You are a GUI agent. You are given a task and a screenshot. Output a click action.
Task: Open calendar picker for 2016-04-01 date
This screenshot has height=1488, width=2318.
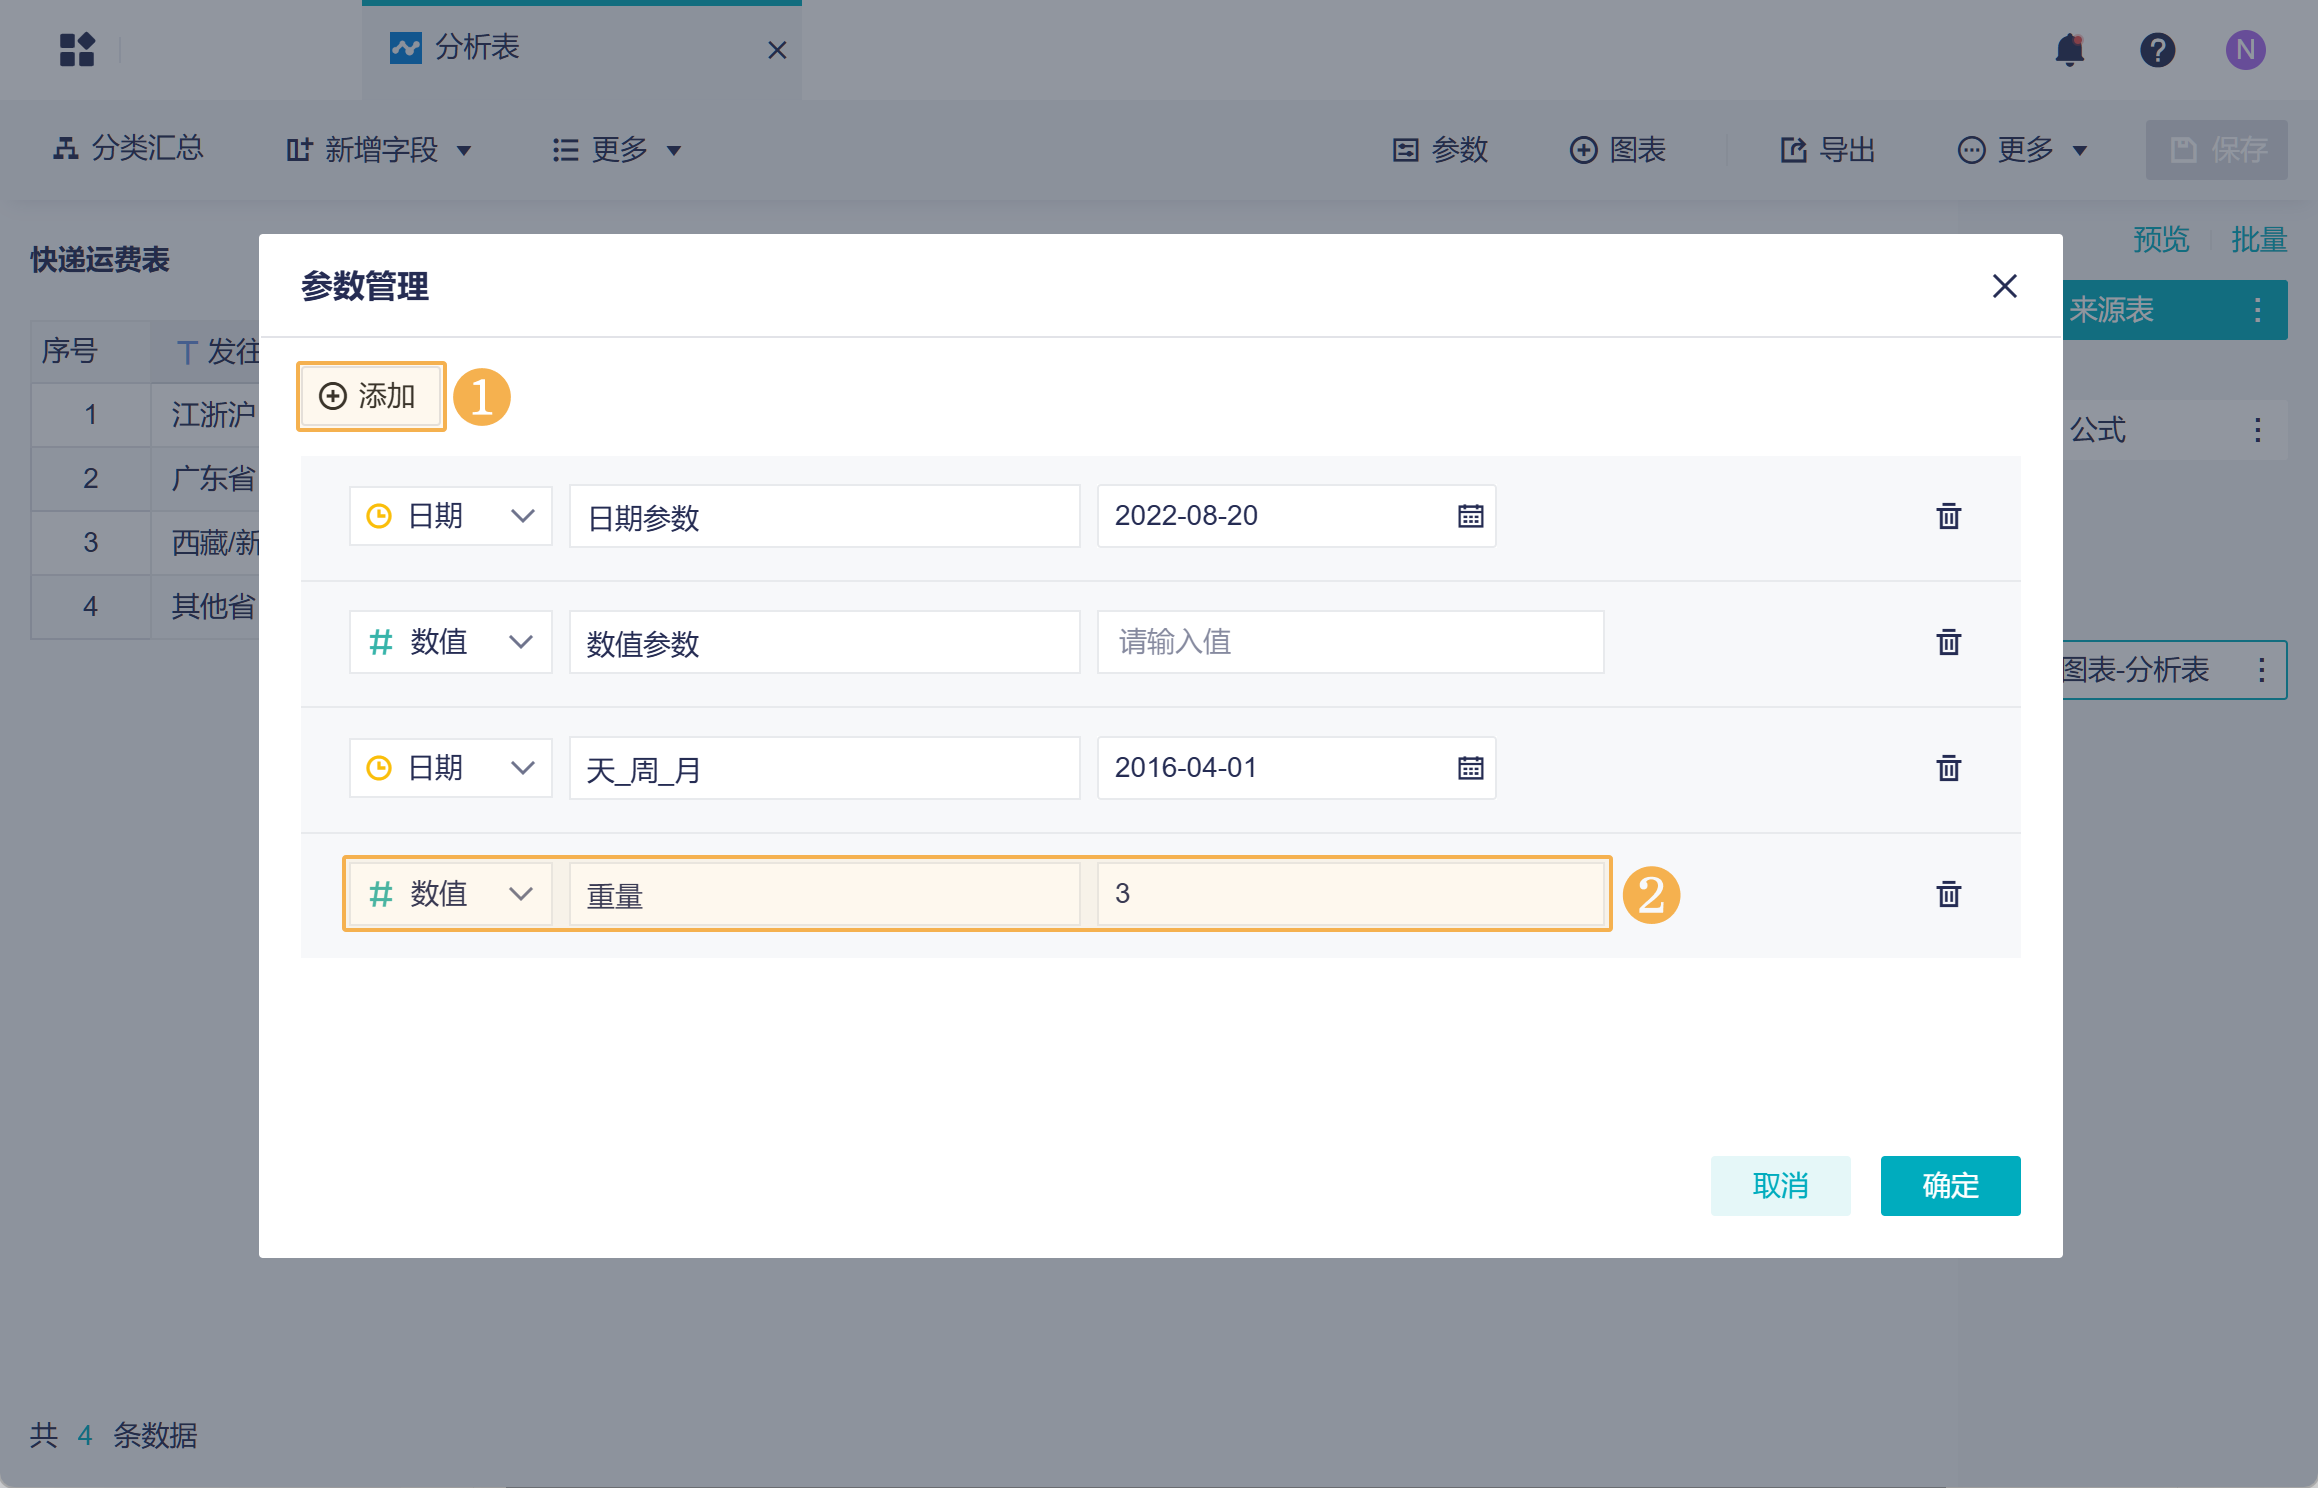(1470, 768)
